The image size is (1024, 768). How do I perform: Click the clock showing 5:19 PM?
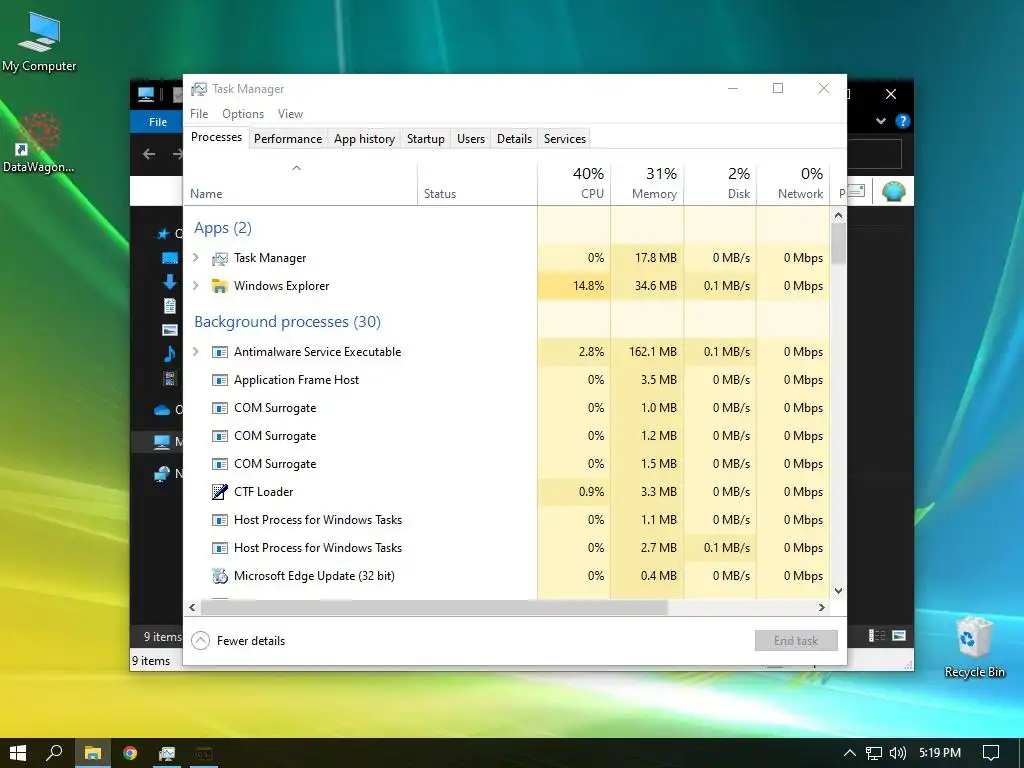[940, 753]
